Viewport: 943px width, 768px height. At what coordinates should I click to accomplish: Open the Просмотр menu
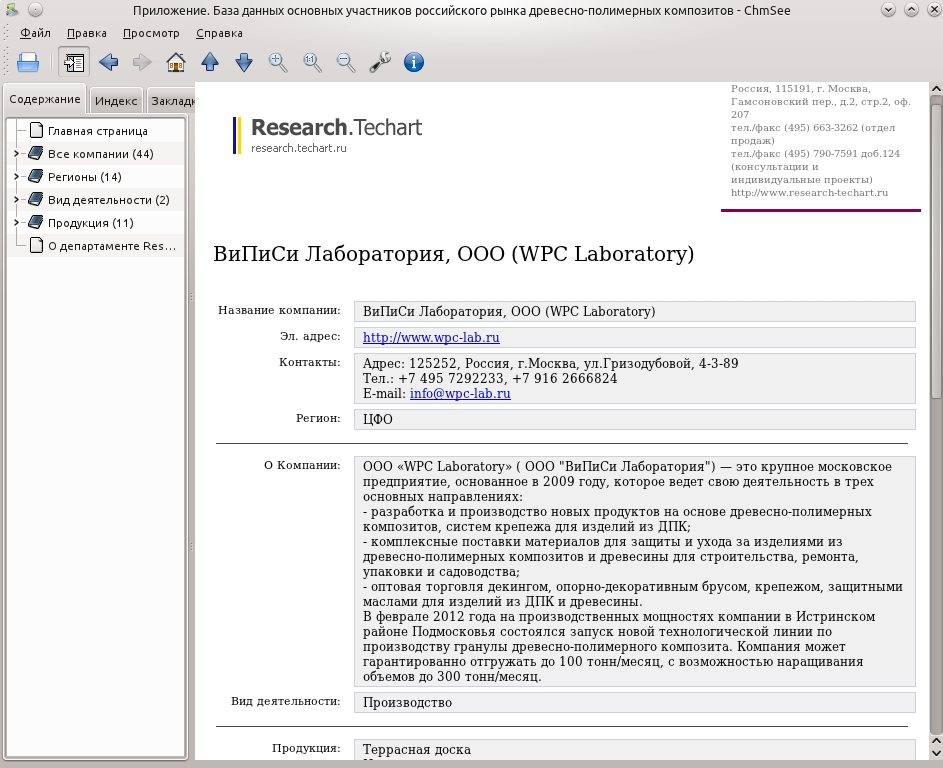(x=151, y=33)
